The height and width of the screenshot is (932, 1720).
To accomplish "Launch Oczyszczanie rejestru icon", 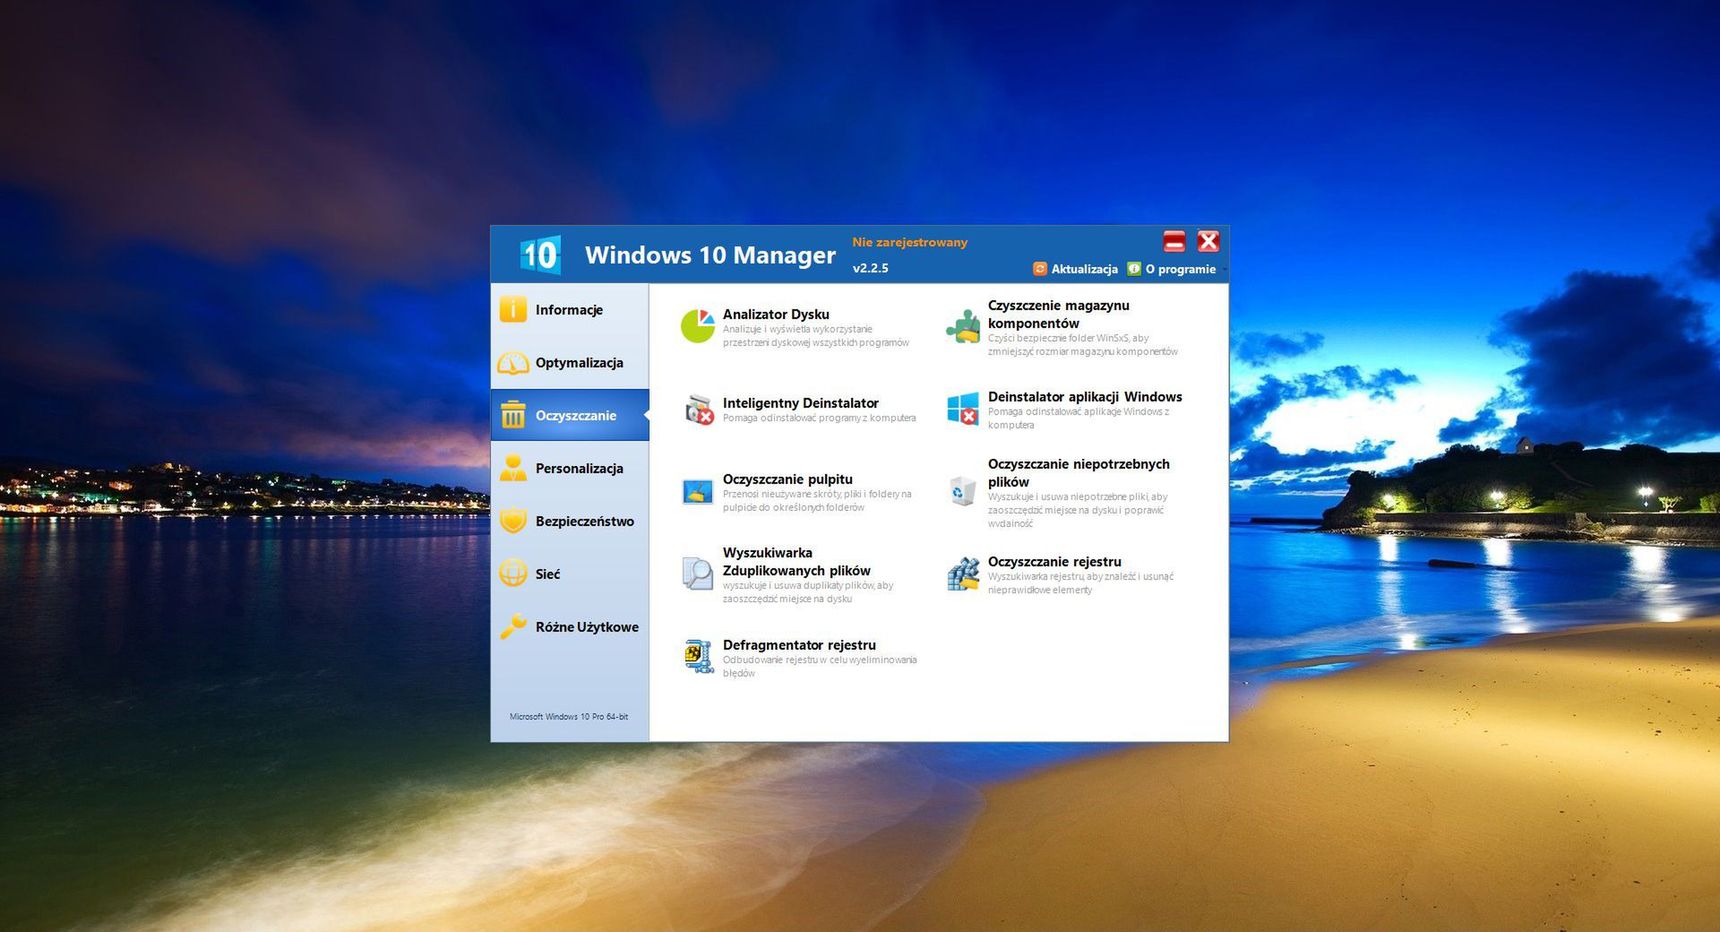I will (963, 574).
